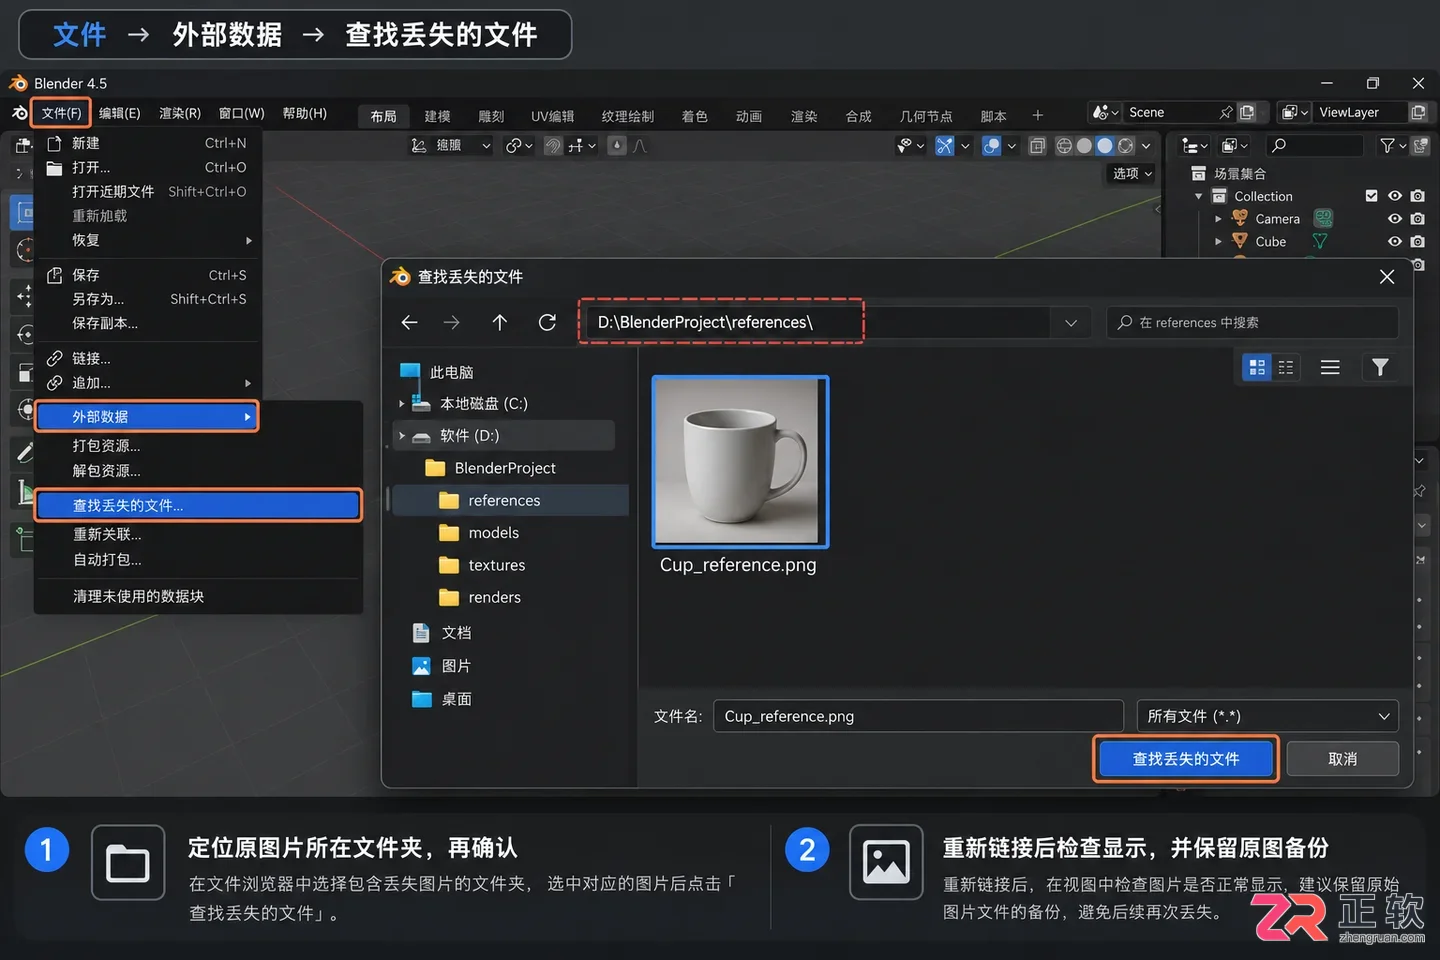This screenshot has width=1440, height=960.
Task: Disable Cube in renders
Action: tap(1417, 241)
